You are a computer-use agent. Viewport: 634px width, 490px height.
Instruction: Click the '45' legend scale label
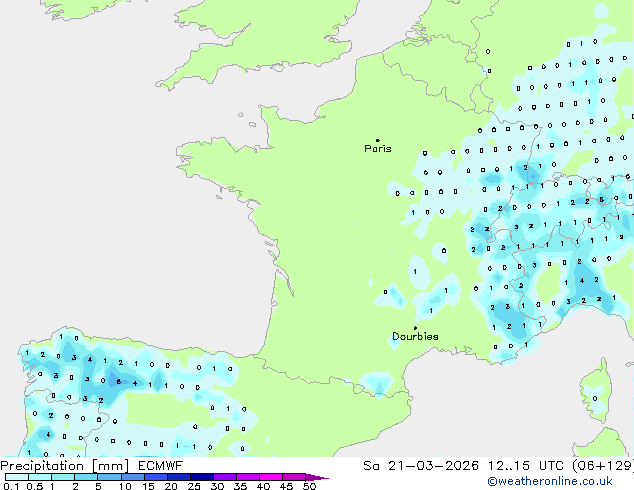point(286,486)
